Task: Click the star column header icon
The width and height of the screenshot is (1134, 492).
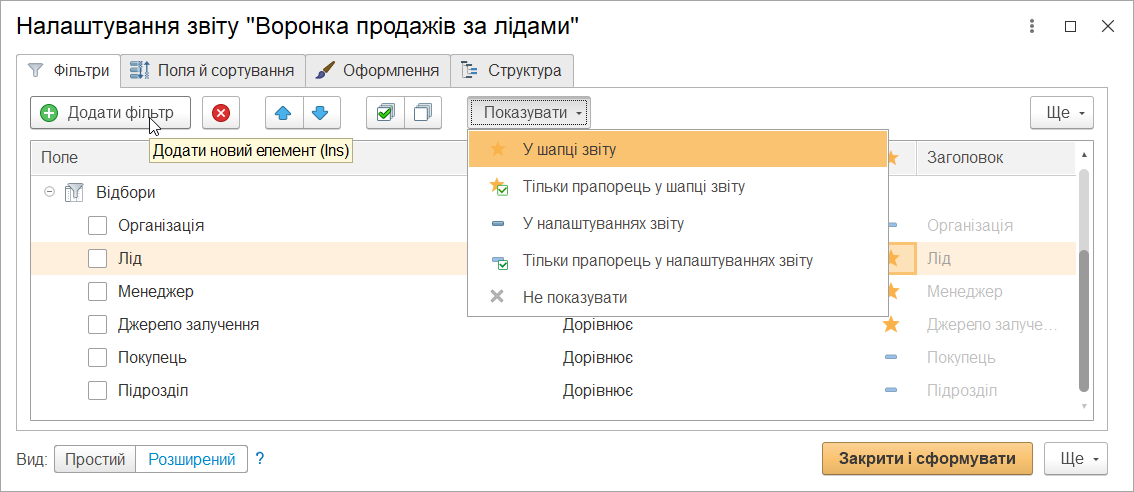Action: [894, 157]
